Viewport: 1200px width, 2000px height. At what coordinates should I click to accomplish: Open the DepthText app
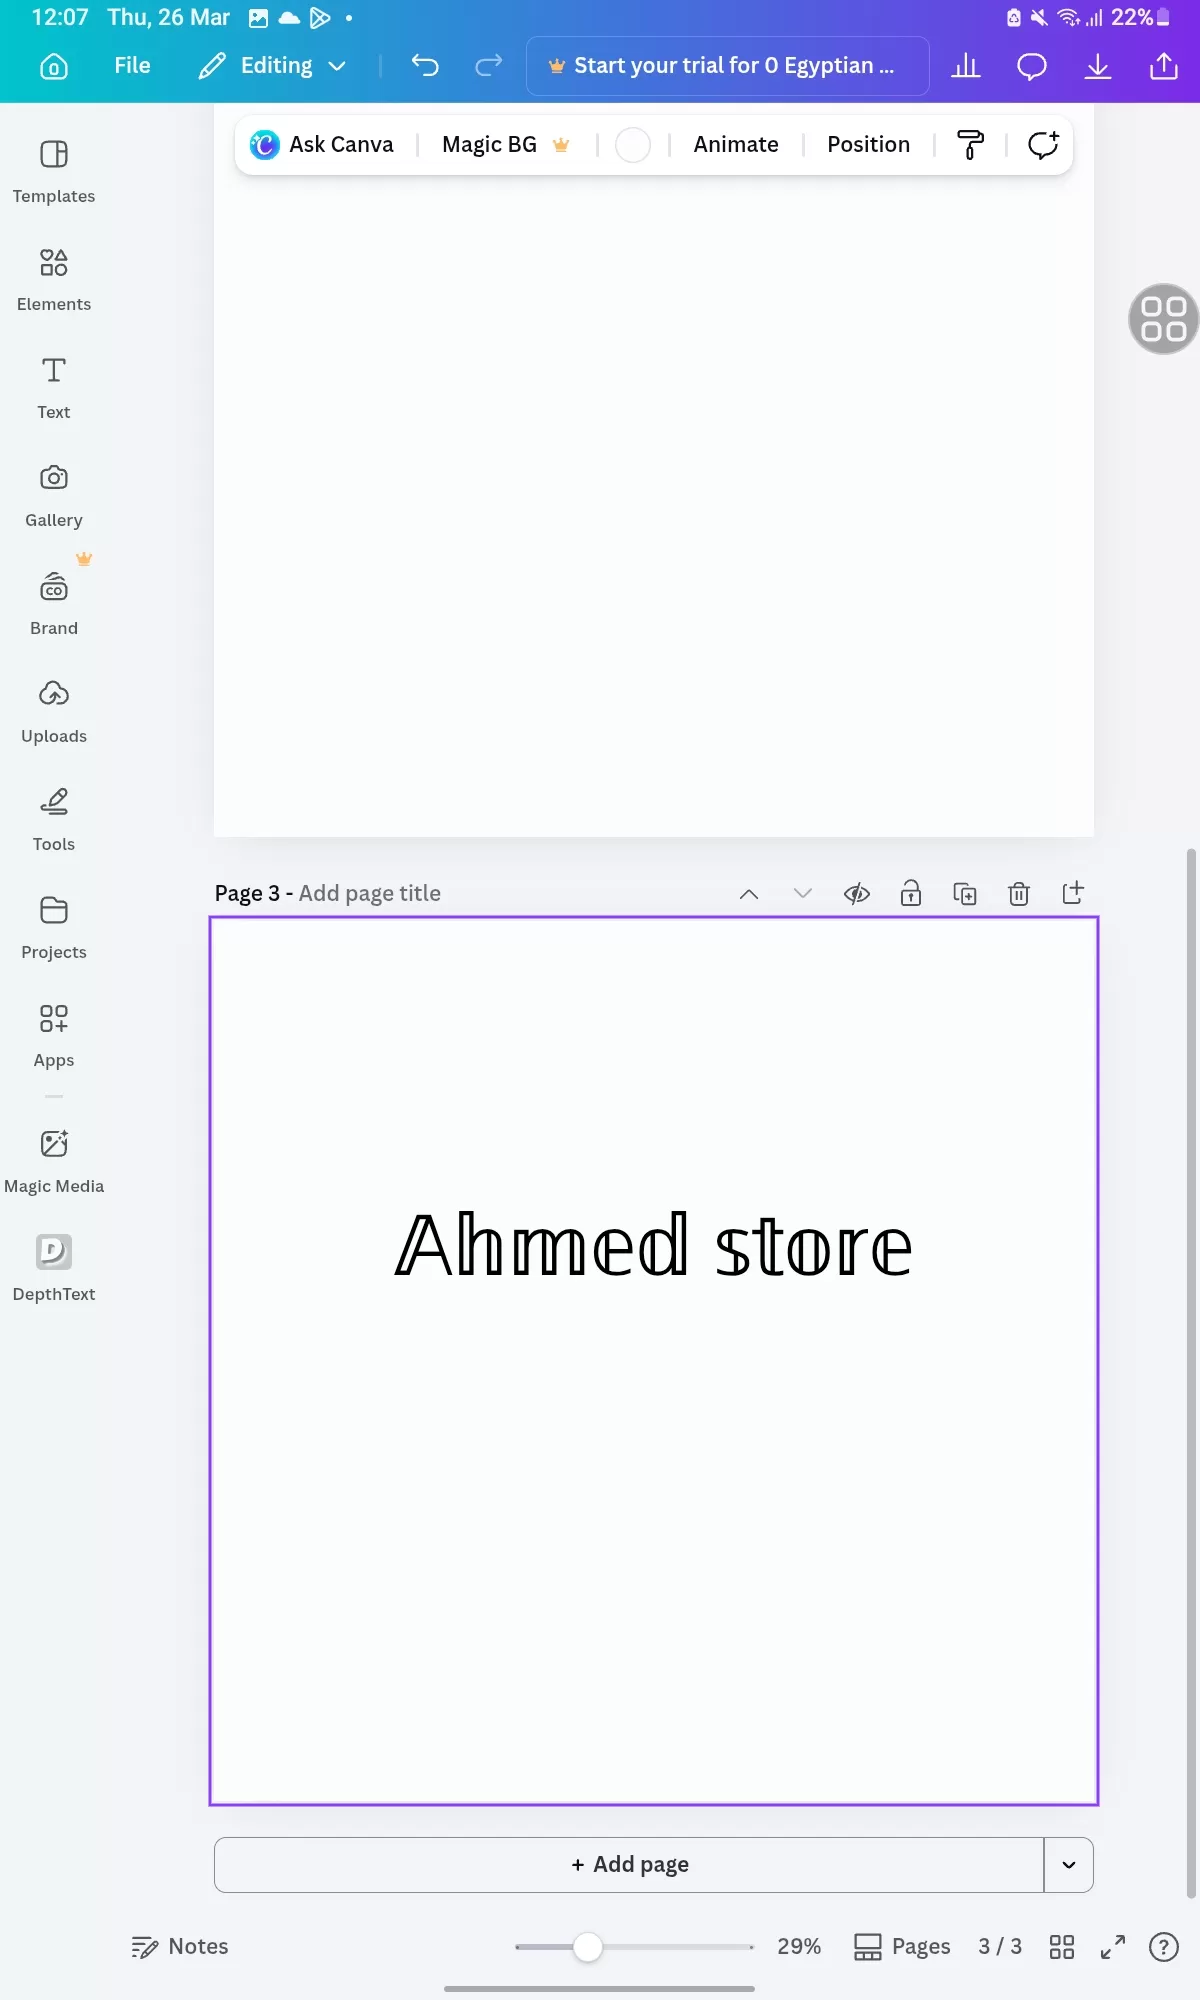[x=54, y=1268]
